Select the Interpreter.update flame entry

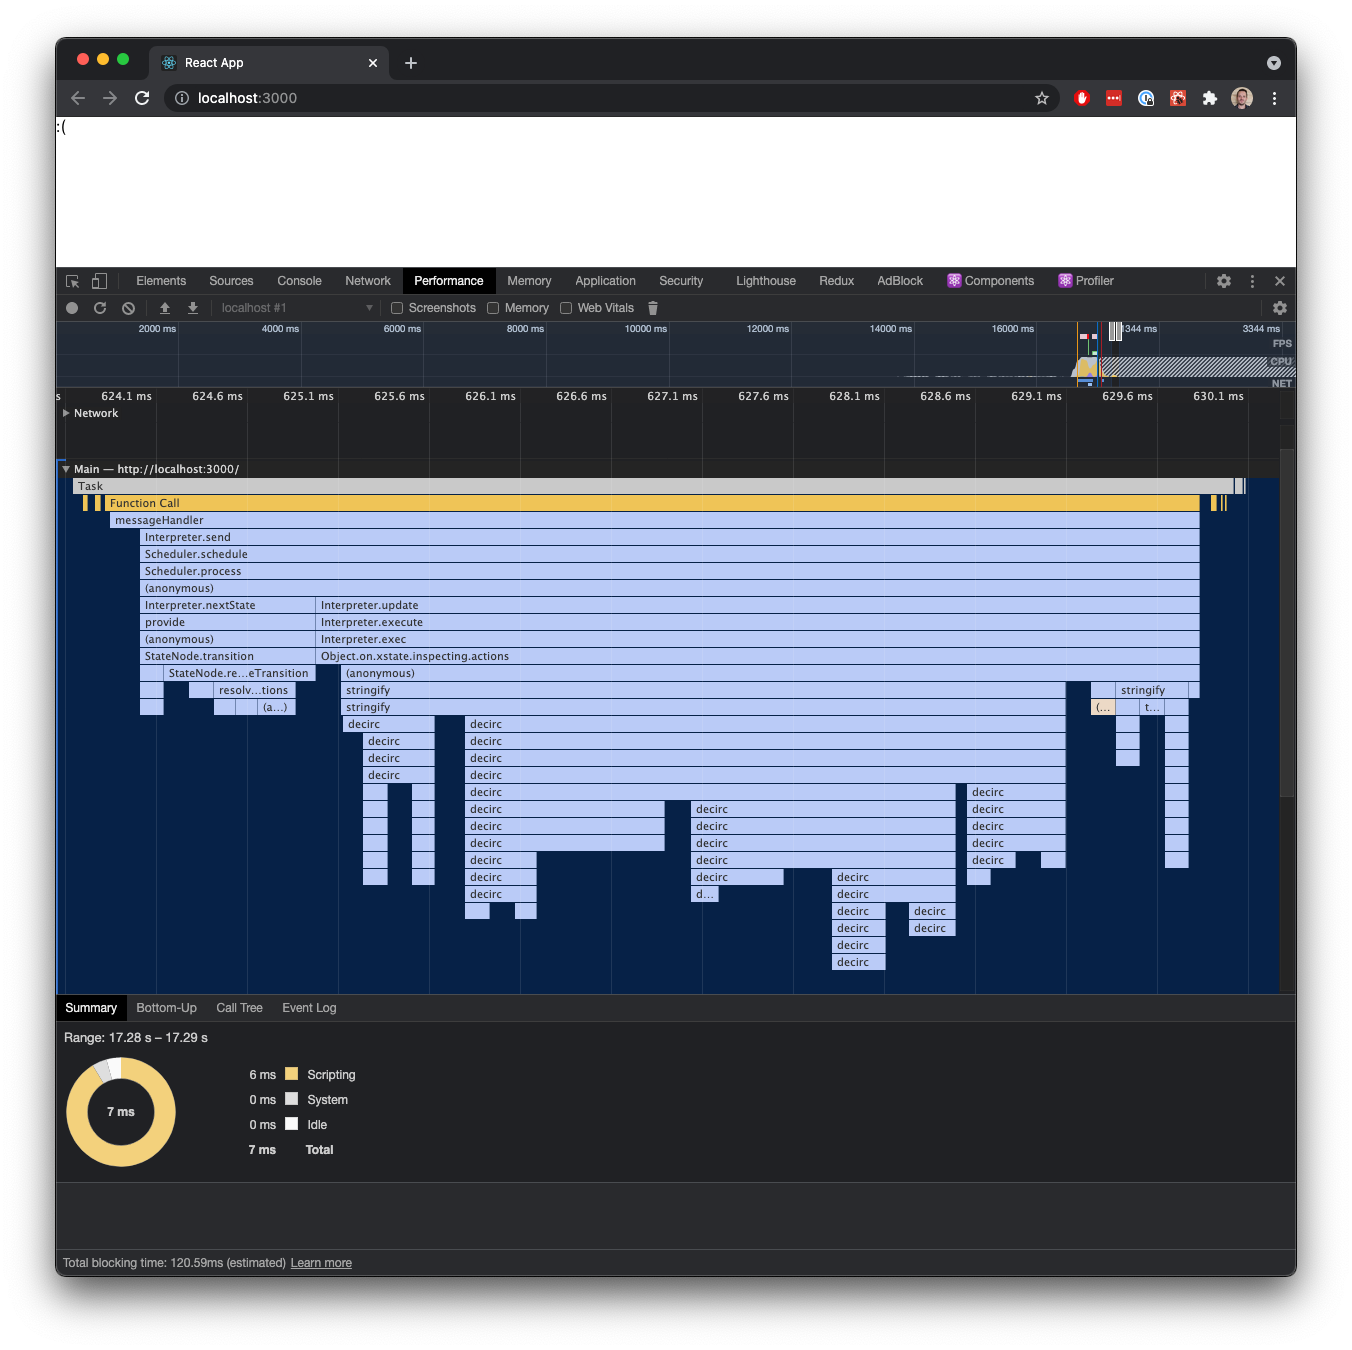[758, 605]
